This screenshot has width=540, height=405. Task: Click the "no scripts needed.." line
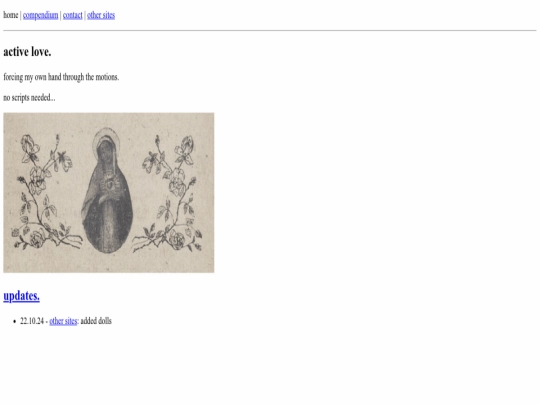click(29, 98)
